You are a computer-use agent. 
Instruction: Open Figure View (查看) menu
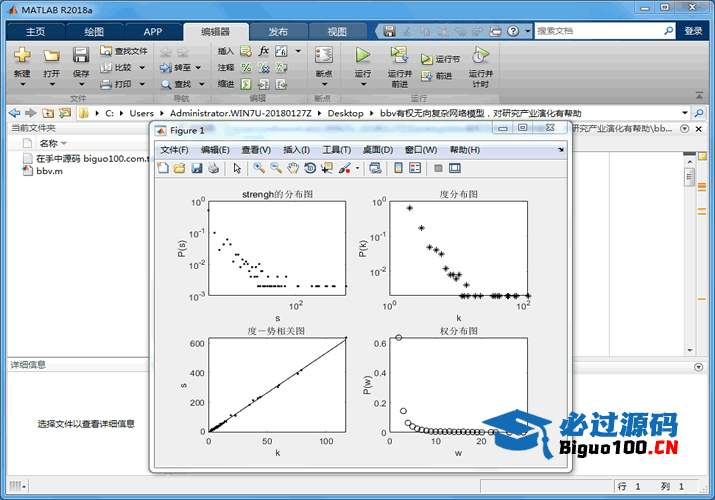coord(256,150)
